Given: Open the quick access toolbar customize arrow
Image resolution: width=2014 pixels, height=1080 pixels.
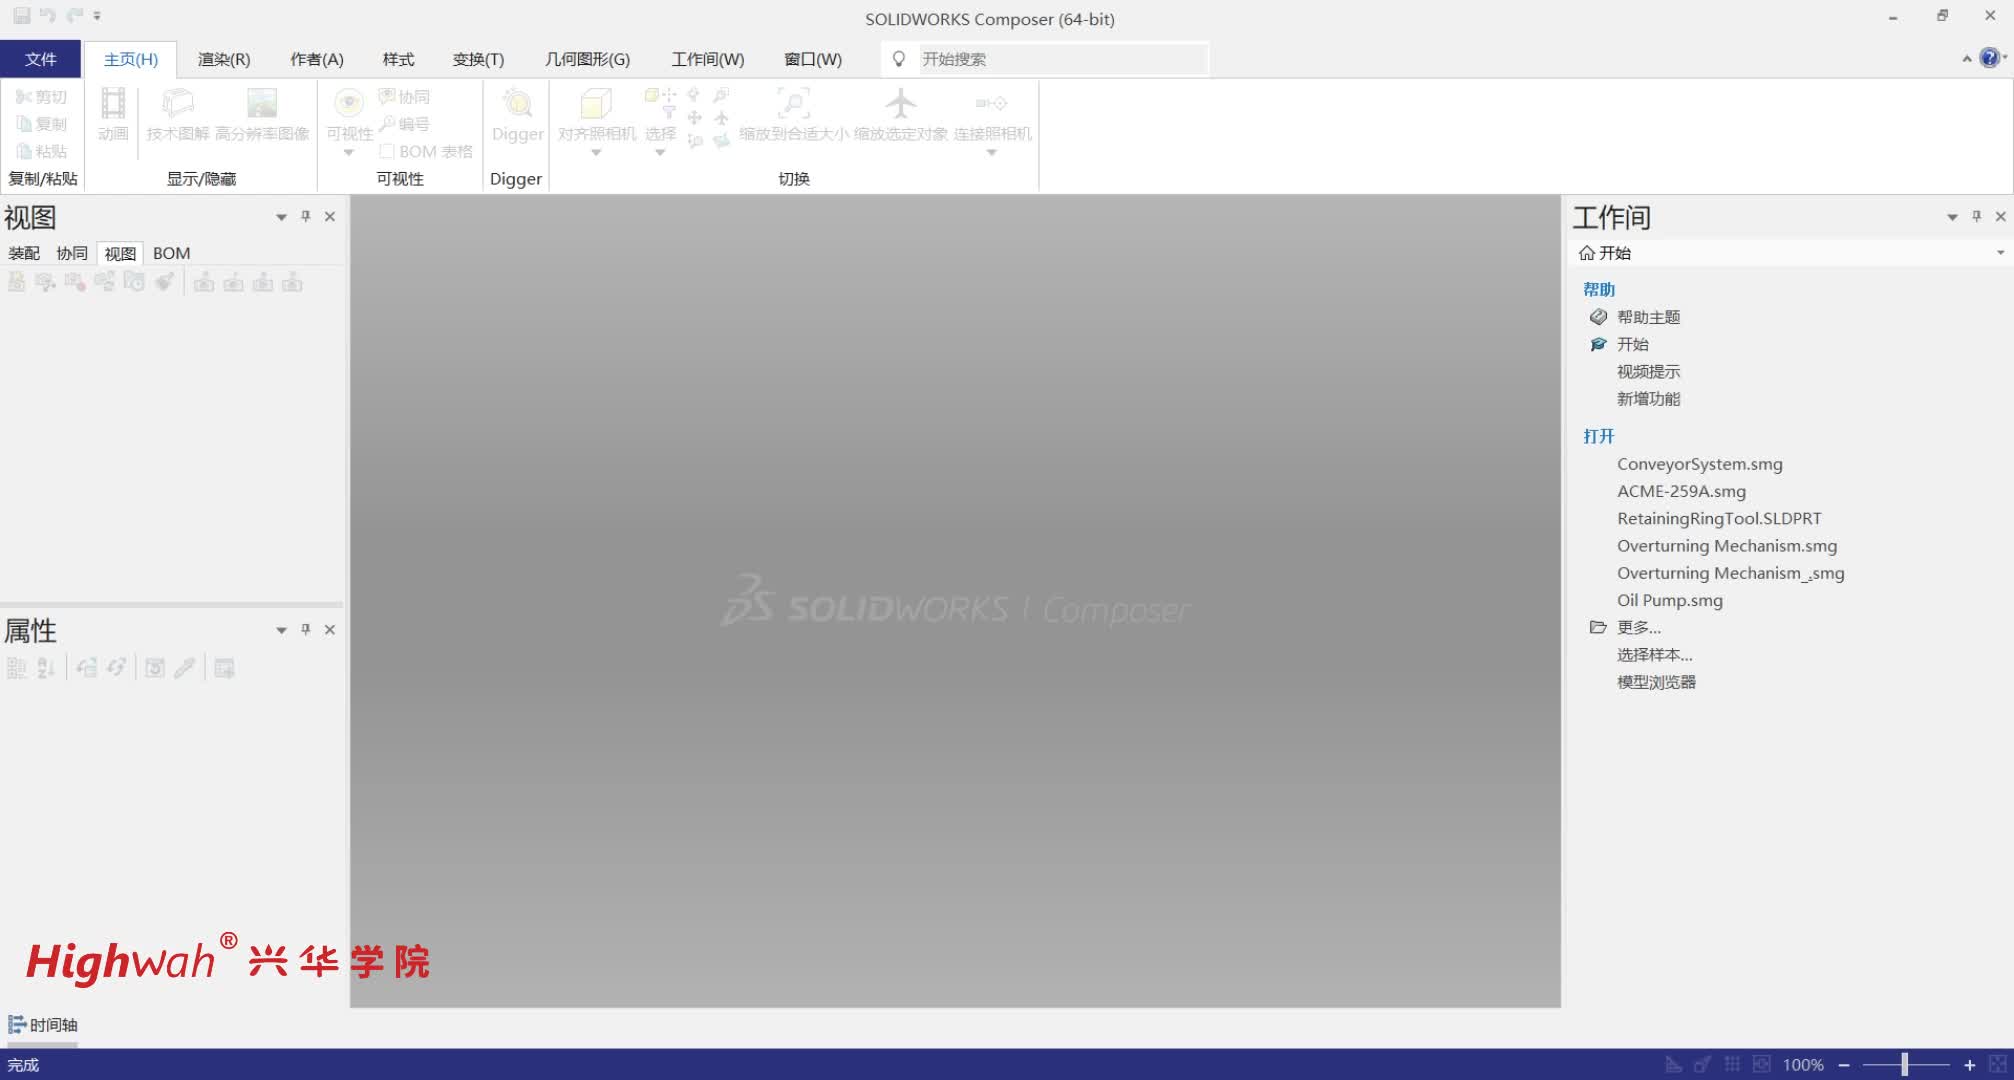Looking at the screenshot, I should tap(97, 16).
